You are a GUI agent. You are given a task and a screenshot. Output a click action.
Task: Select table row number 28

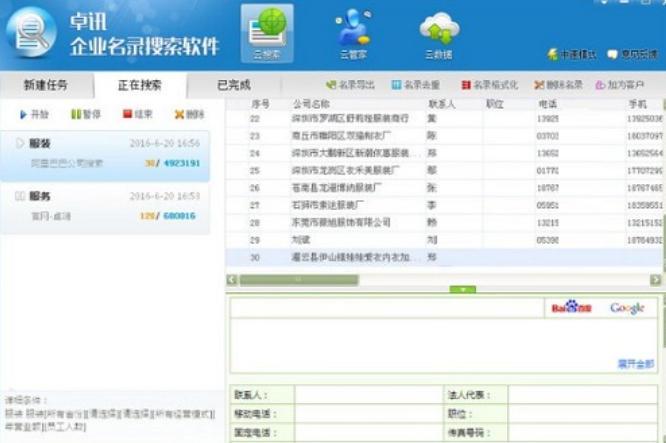[x=444, y=223]
